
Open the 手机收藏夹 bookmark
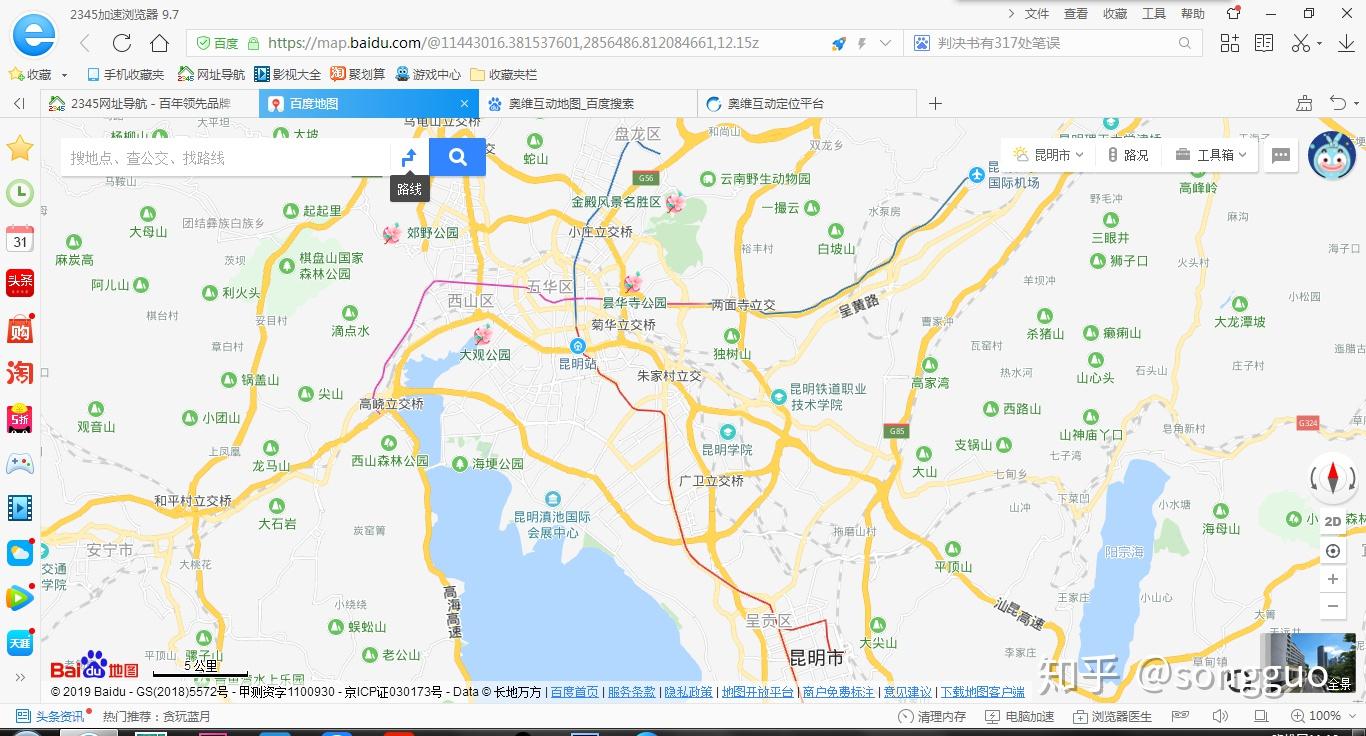coord(126,75)
